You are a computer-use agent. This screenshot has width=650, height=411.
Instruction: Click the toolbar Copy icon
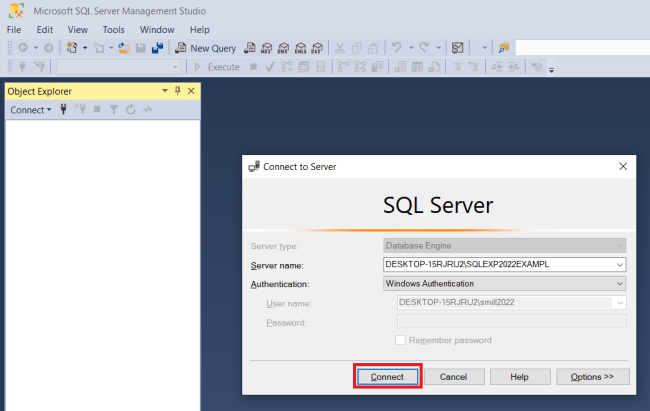(x=357, y=48)
